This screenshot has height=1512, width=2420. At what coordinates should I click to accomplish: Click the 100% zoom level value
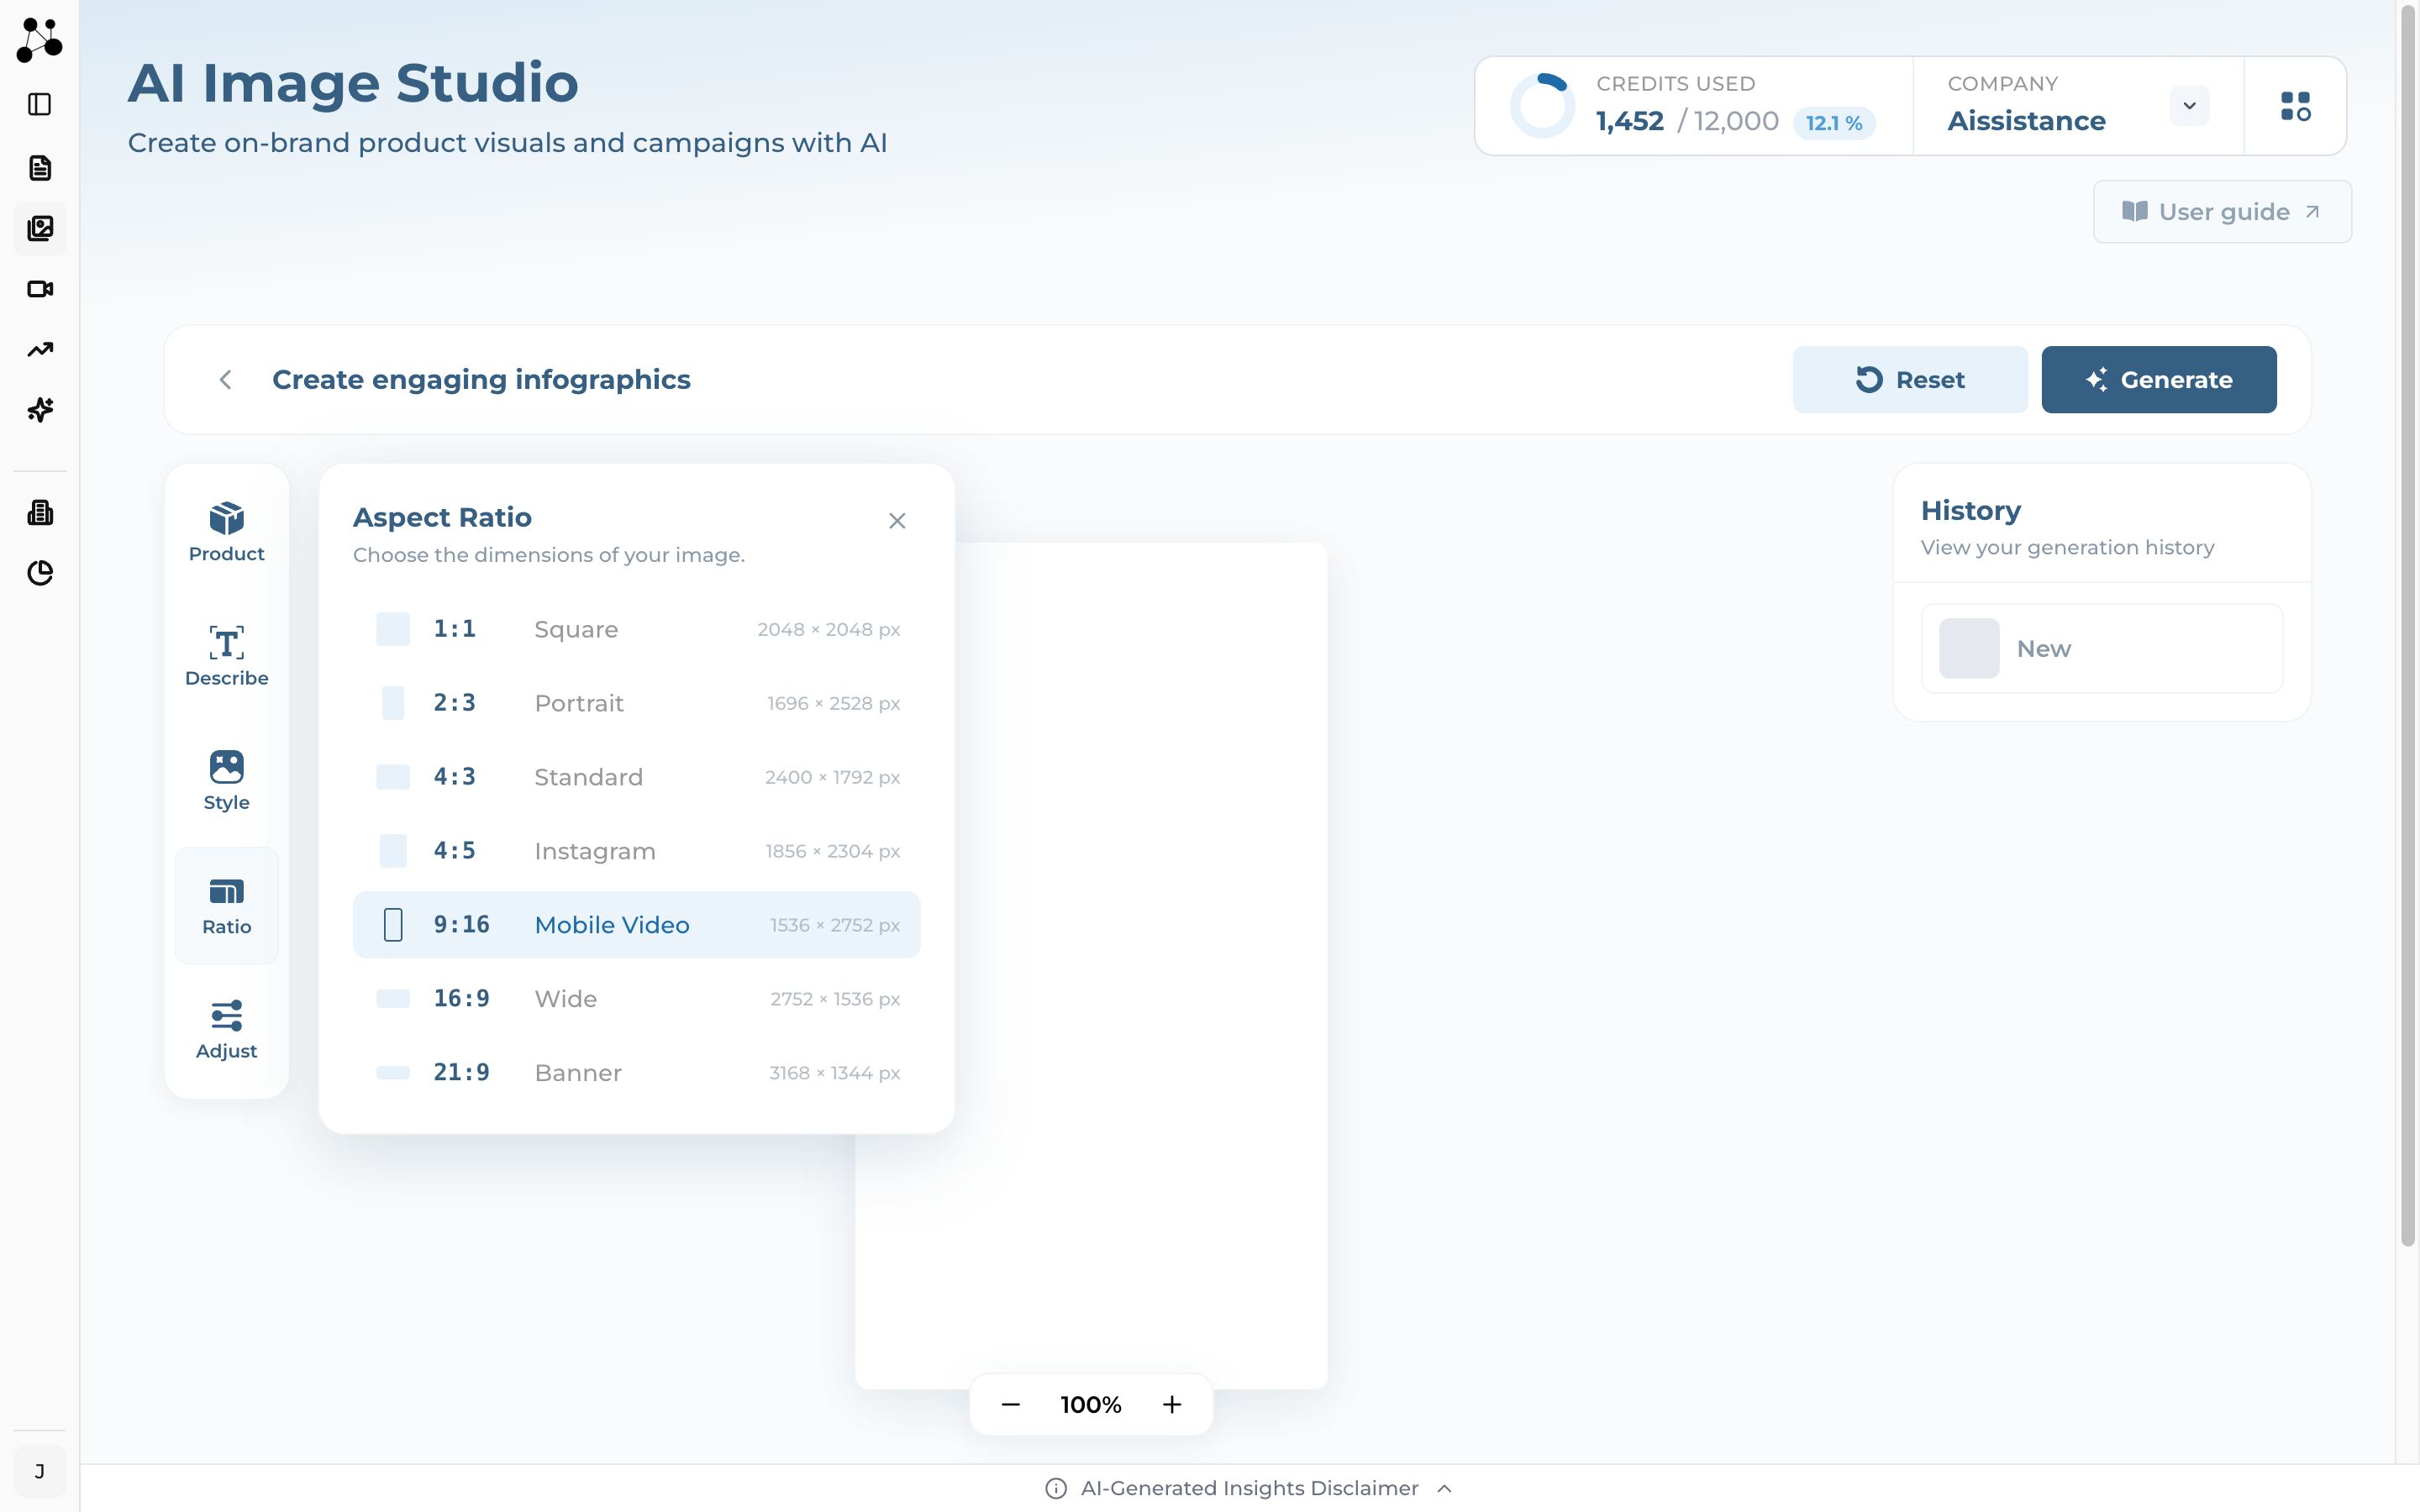1091,1405
